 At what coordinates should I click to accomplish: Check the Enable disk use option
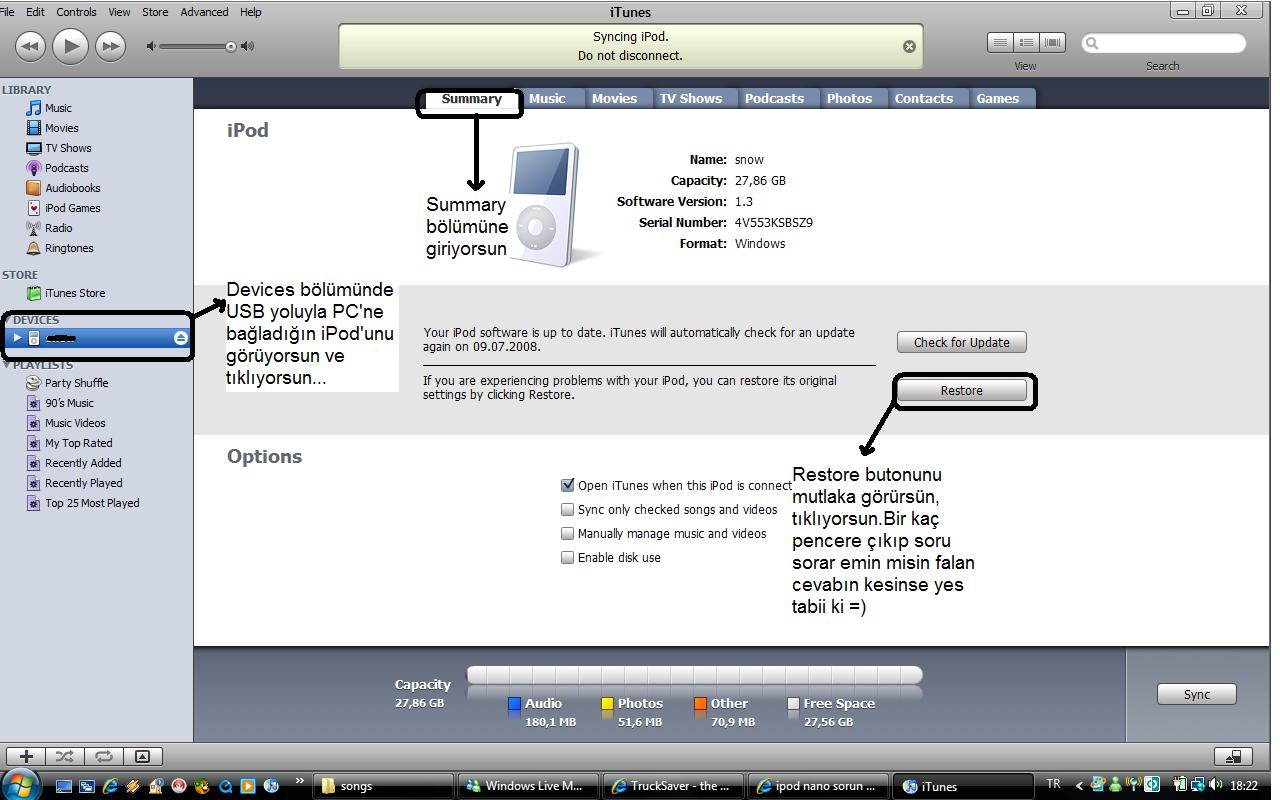click(x=568, y=557)
